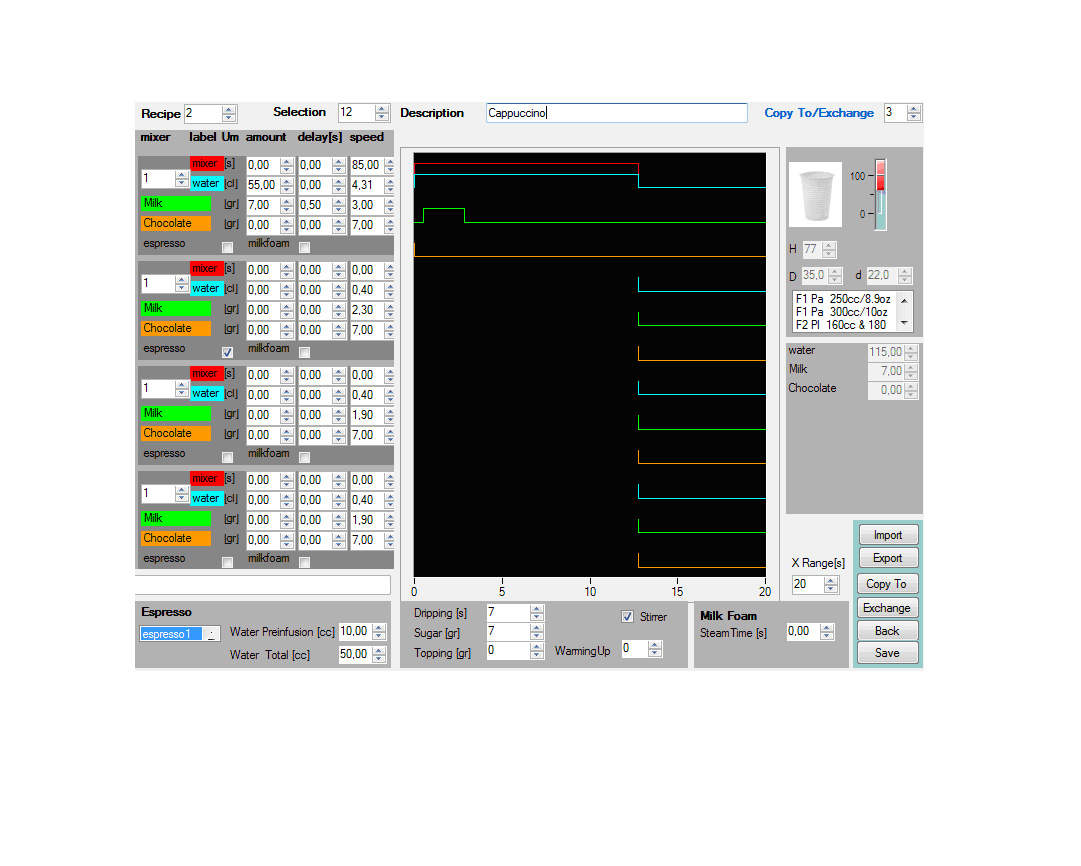
Task: Select cup F1 Pa 250cc/8.9oz
Action: [843, 299]
